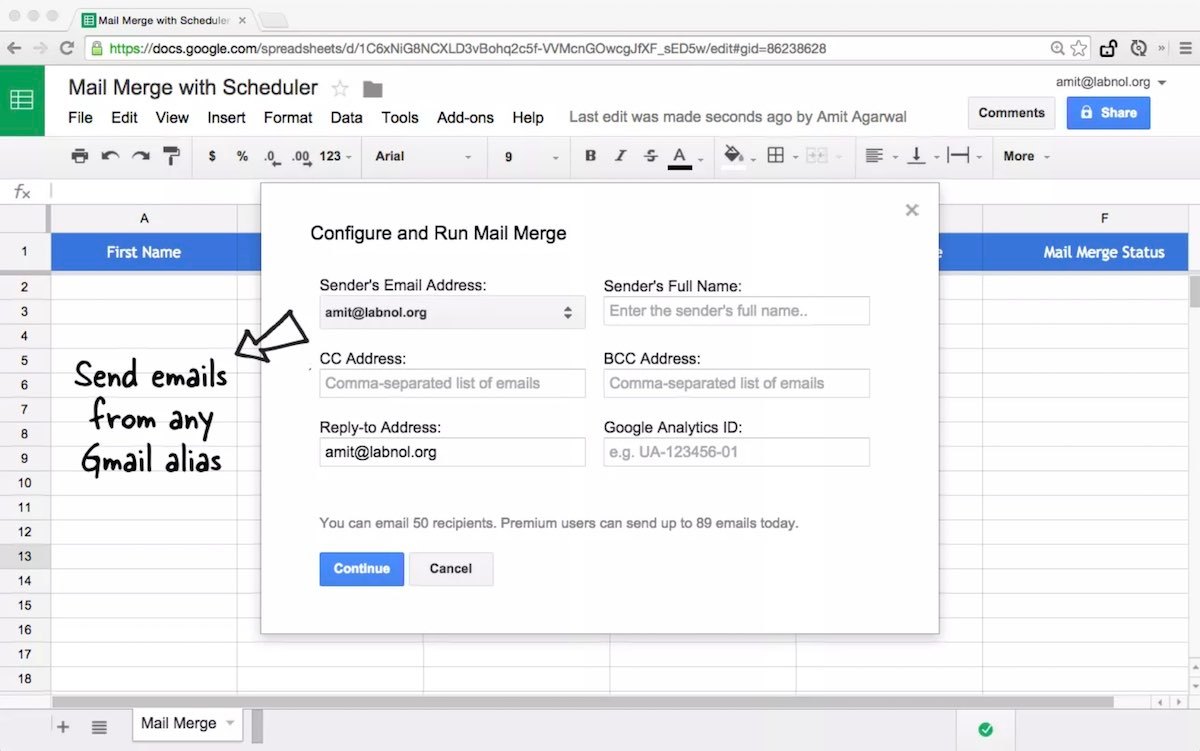
Task: Click the green checkmark status icon
Action: click(x=985, y=729)
